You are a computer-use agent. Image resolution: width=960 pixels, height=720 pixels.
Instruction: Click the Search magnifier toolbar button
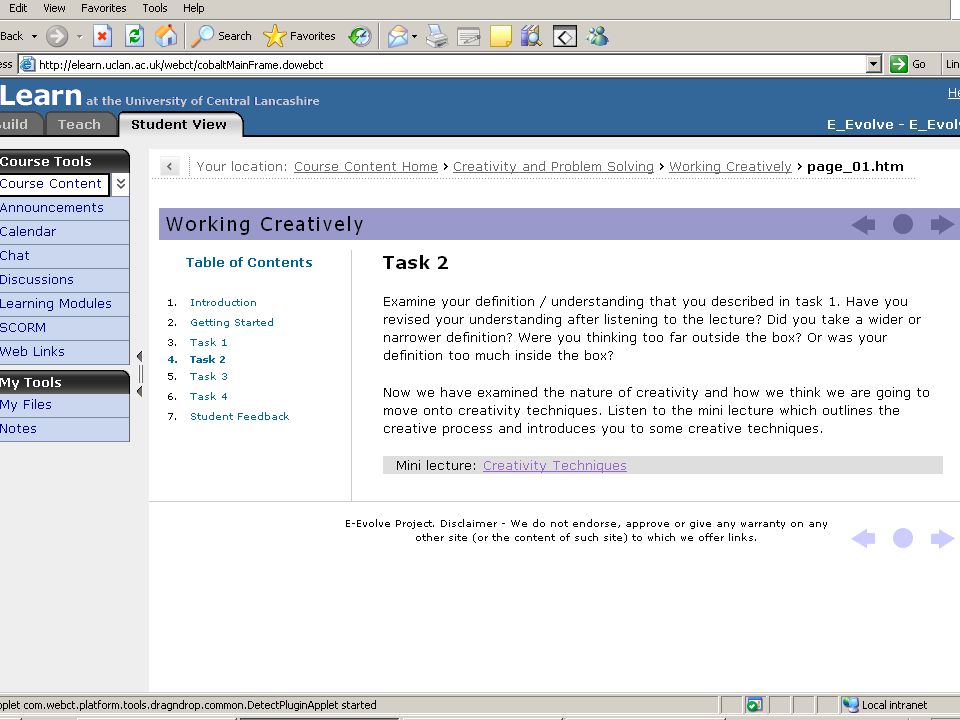pyautogui.click(x=221, y=36)
